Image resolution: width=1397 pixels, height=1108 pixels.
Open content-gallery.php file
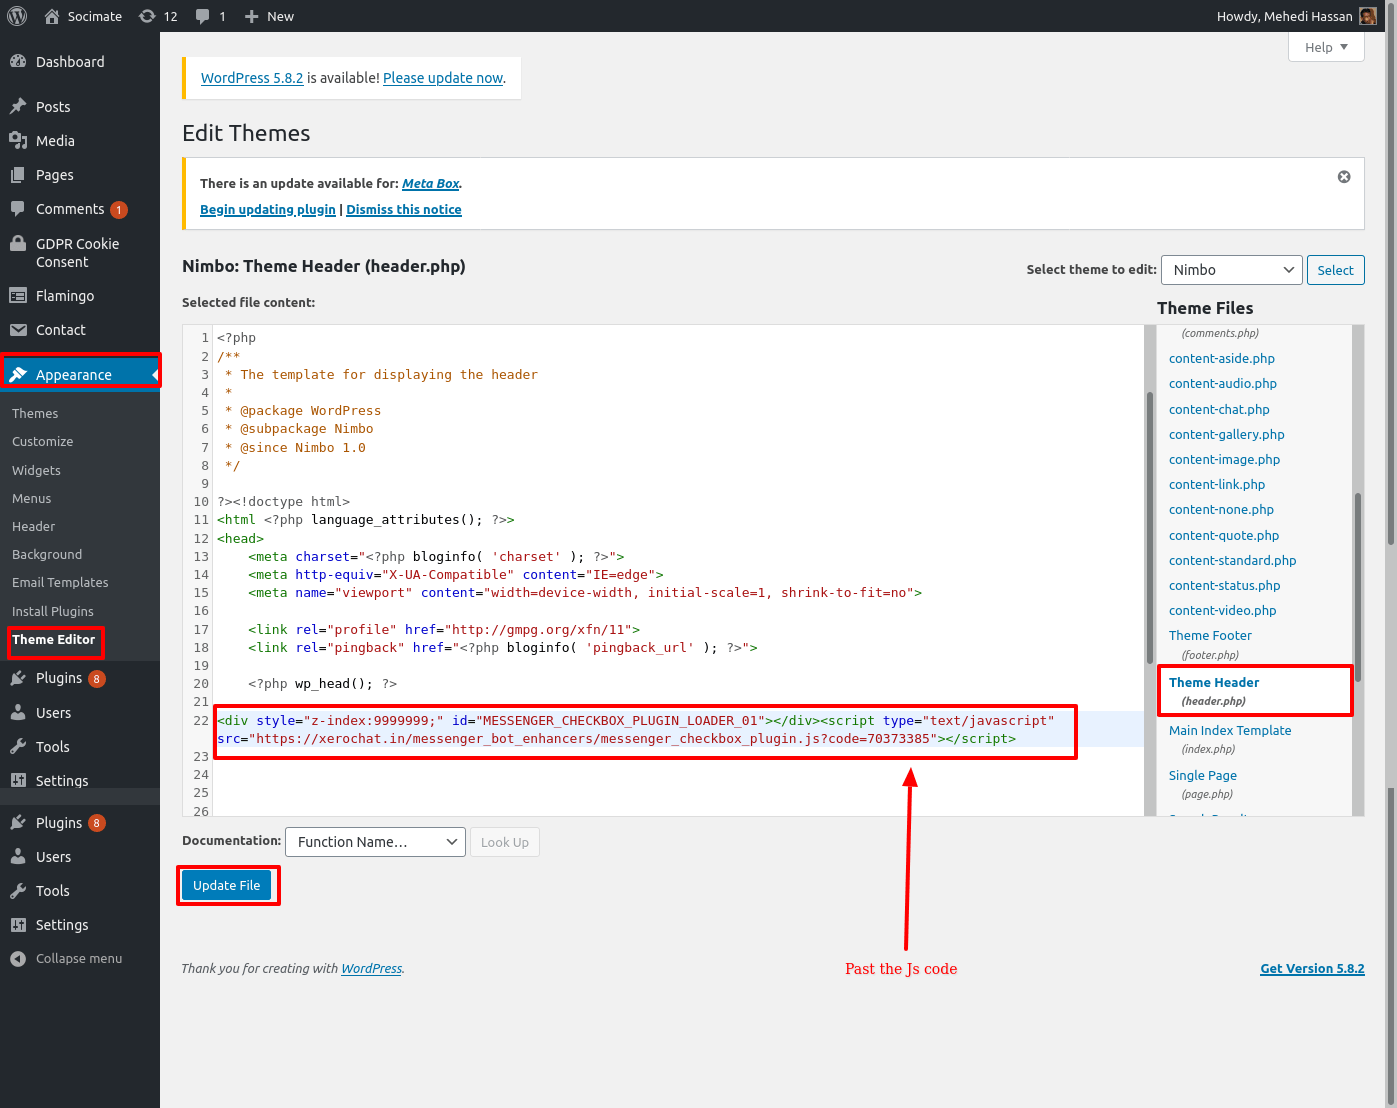pyautogui.click(x=1227, y=434)
